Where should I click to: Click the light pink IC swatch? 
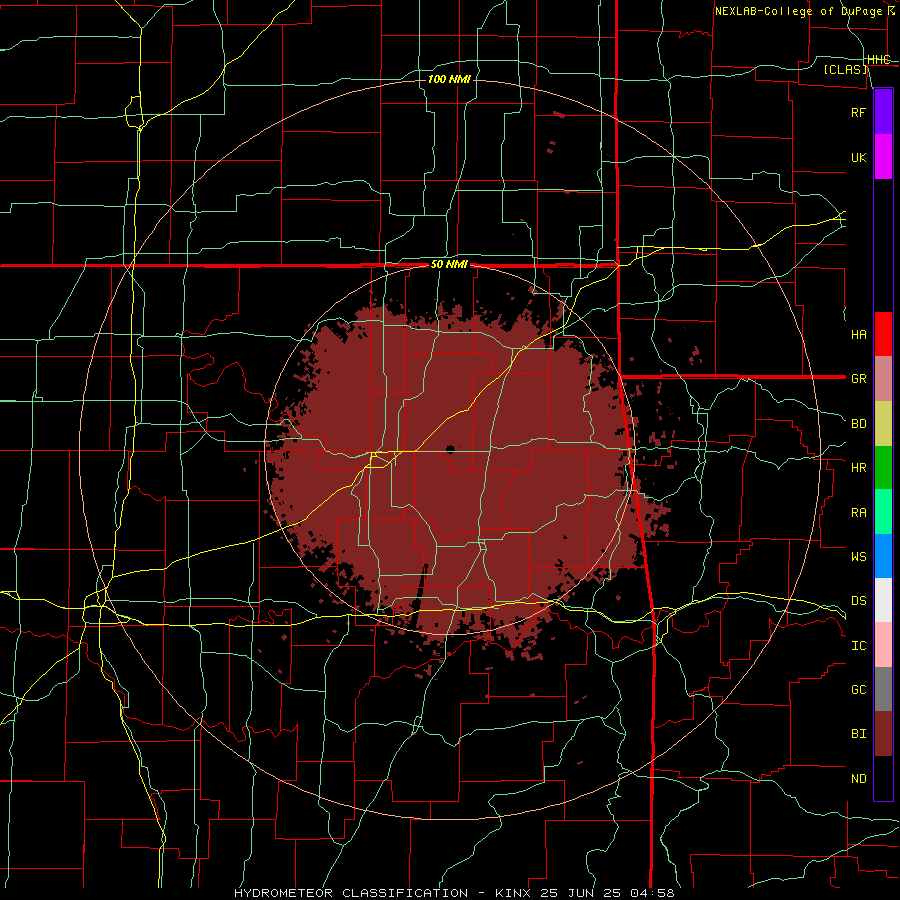click(883, 645)
